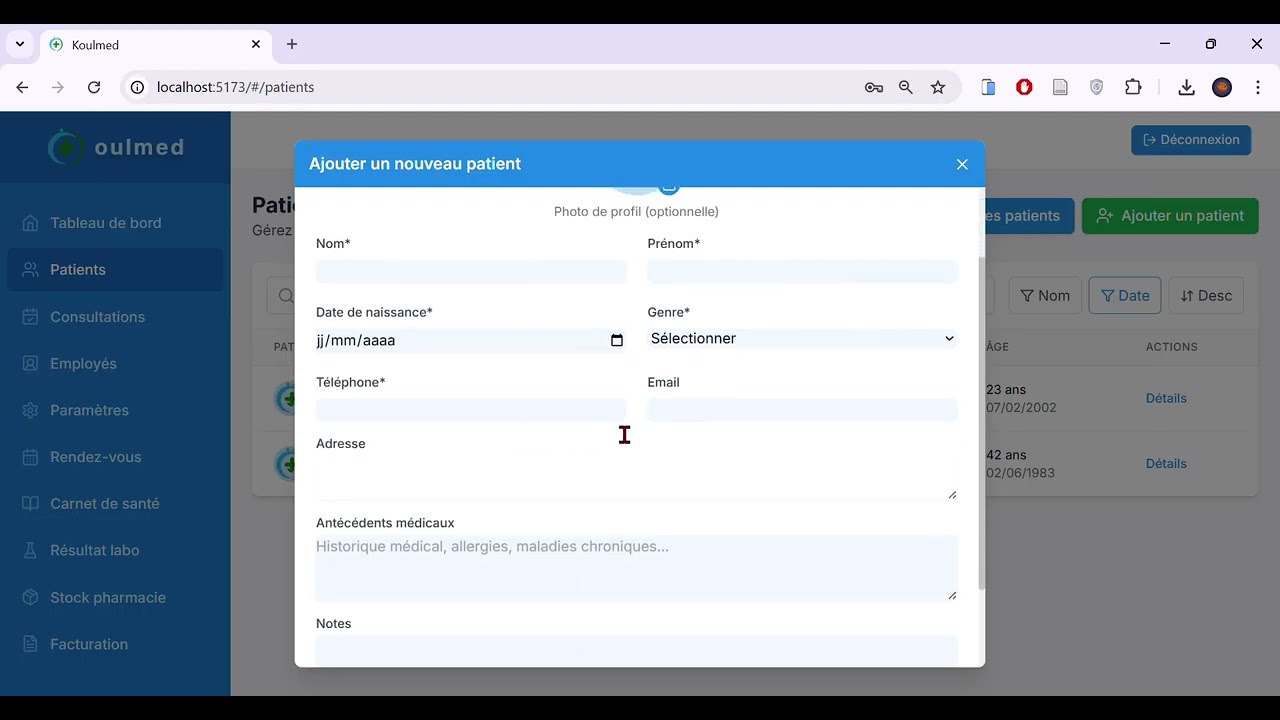Close the add new patient dialog

[x=962, y=164]
